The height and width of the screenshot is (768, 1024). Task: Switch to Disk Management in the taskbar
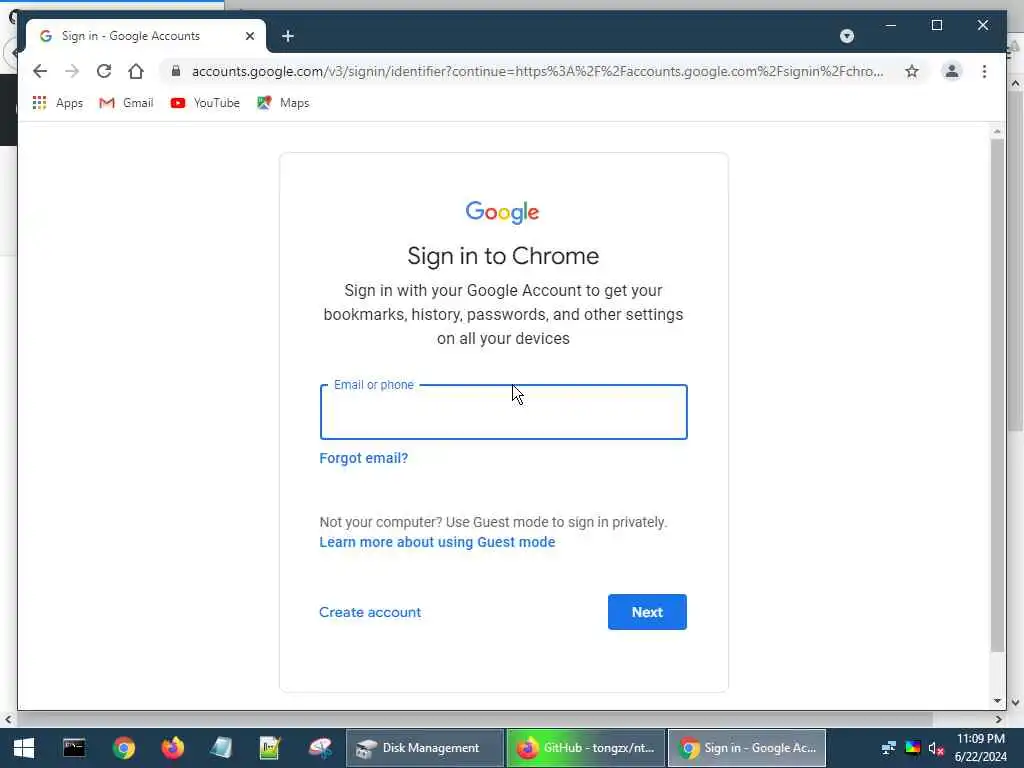(x=424, y=748)
